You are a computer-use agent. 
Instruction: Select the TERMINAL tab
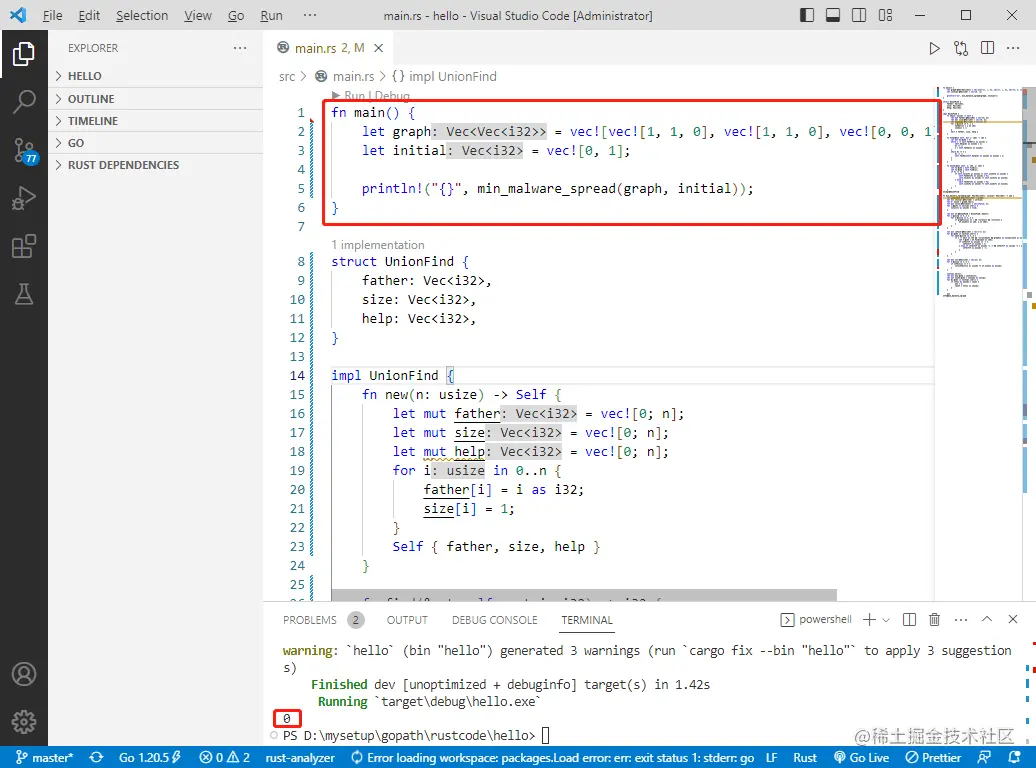[587, 620]
